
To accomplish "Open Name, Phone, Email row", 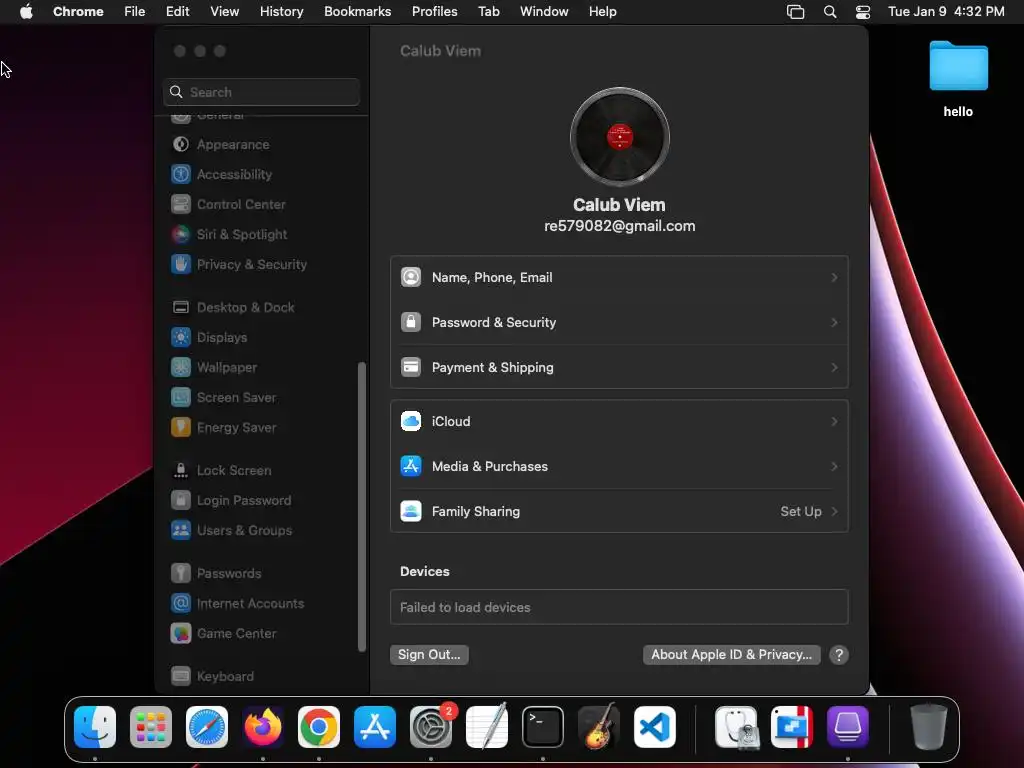I will click(619, 278).
